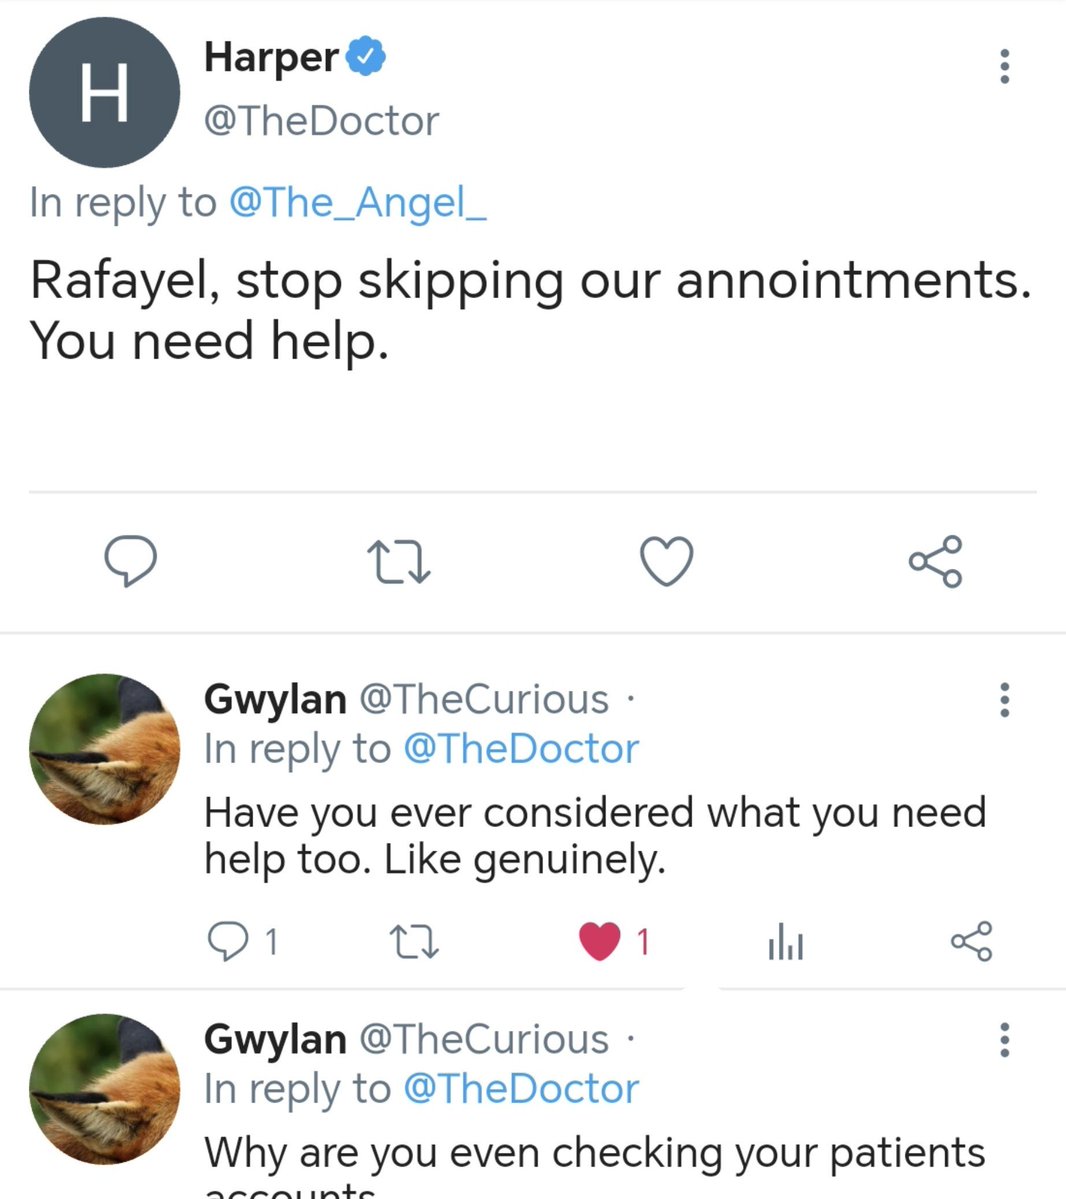The image size is (1066, 1199).
Task: Reply to Gwylan's 'Have you ever considered' tweet
Action: (x=229, y=941)
